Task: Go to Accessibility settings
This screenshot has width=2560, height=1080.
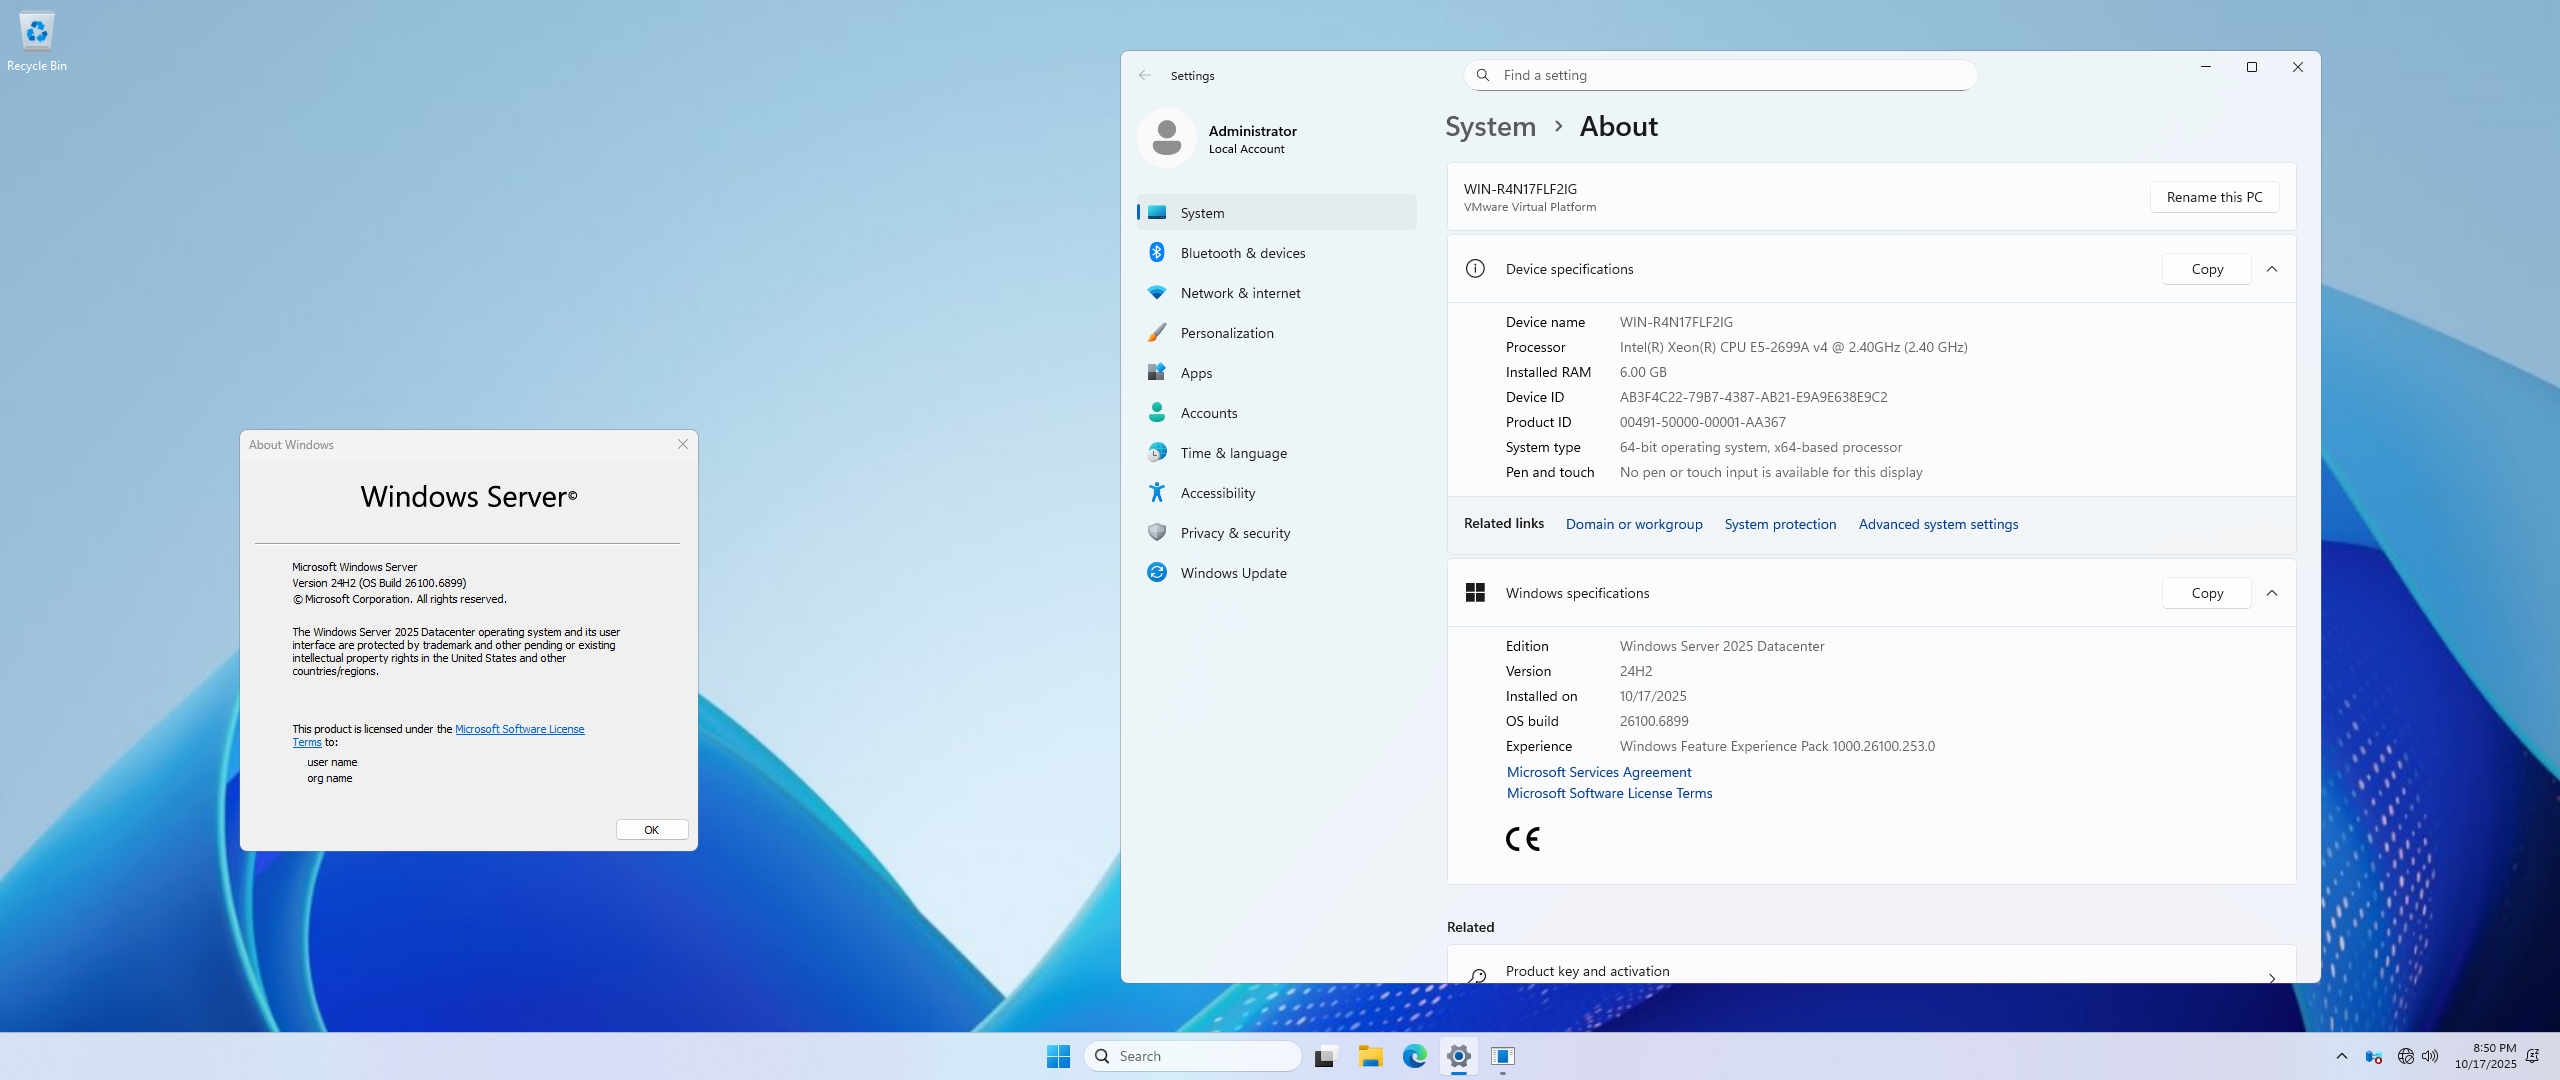Action: click(x=1217, y=493)
